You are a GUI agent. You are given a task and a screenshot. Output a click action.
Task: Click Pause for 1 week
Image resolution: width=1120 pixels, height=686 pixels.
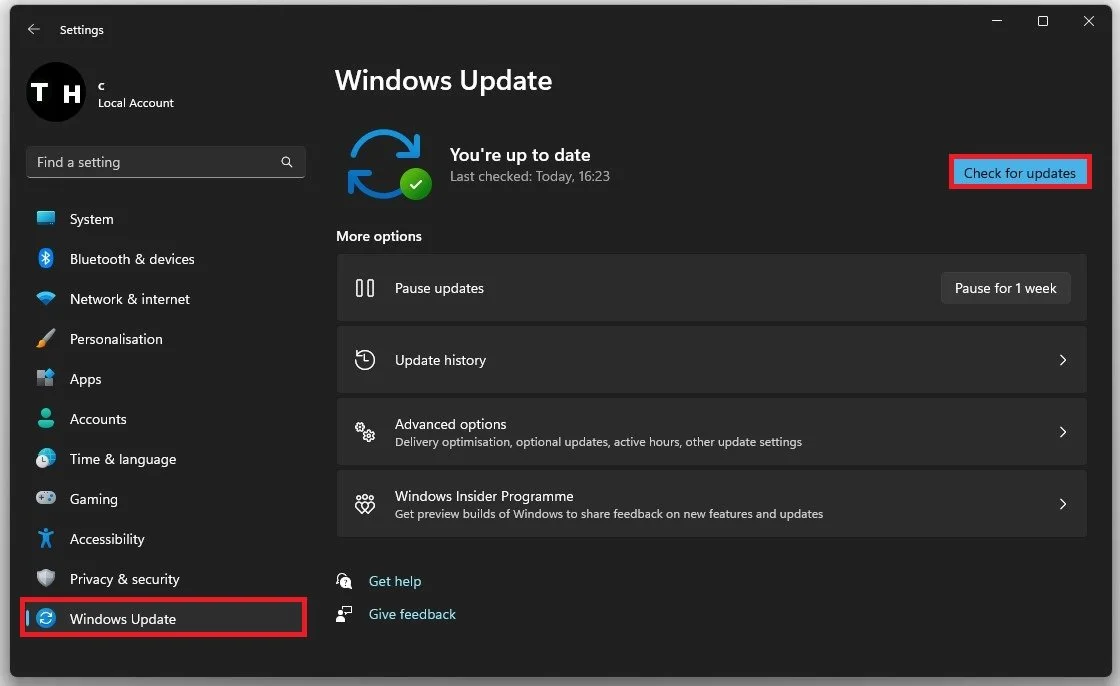(1005, 288)
